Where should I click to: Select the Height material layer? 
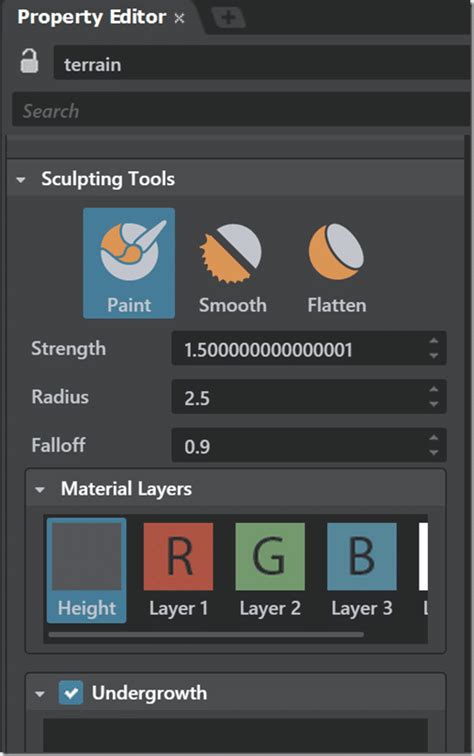click(x=87, y=570)
